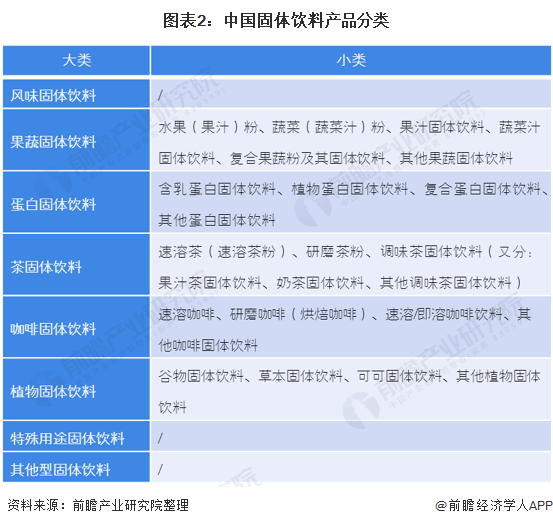
Task: Click the @前瞻经济学人APP attribution text
Action: pyautogui.click(x=494, y=506)
